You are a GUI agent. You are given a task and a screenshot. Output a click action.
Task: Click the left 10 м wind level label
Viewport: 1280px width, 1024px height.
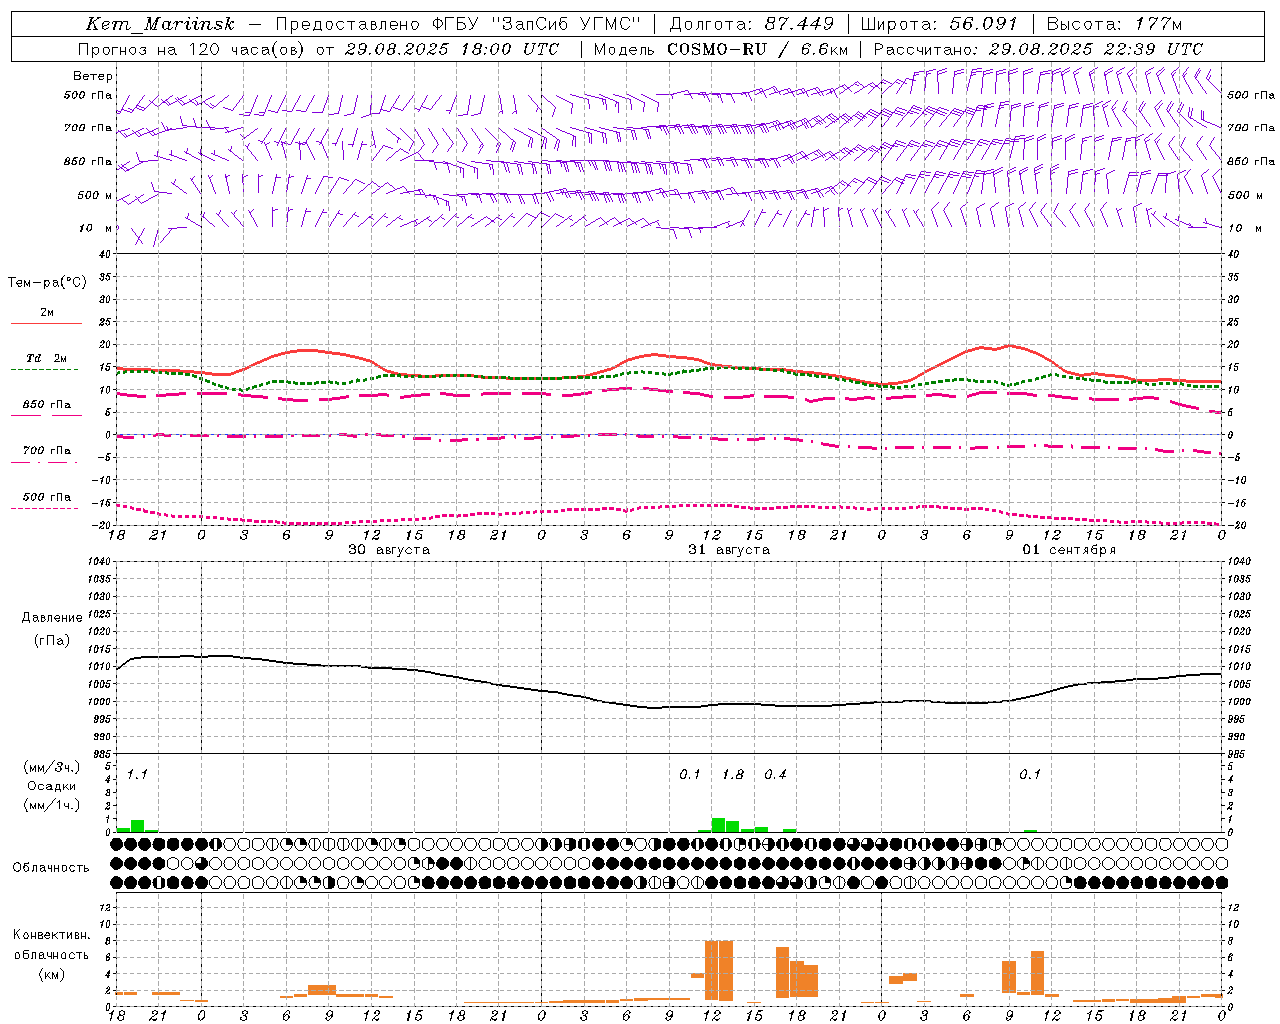pyautogui.click(x=97, y=228)
